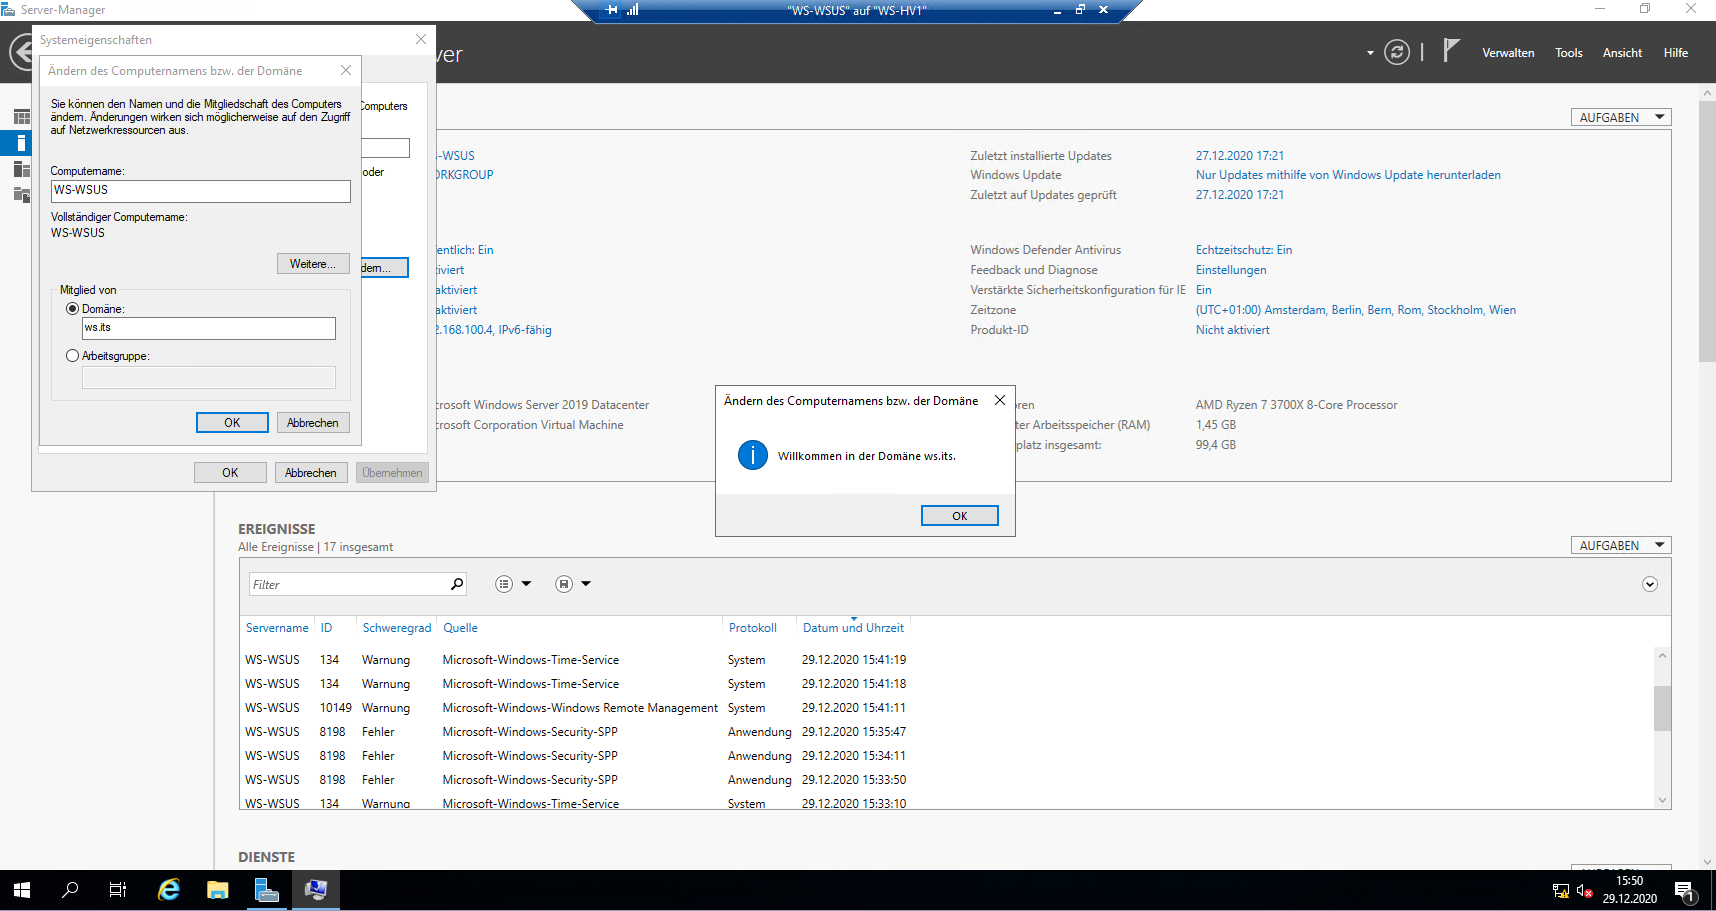Click the IE security configuration Ein link

[x=1203, y=290]
